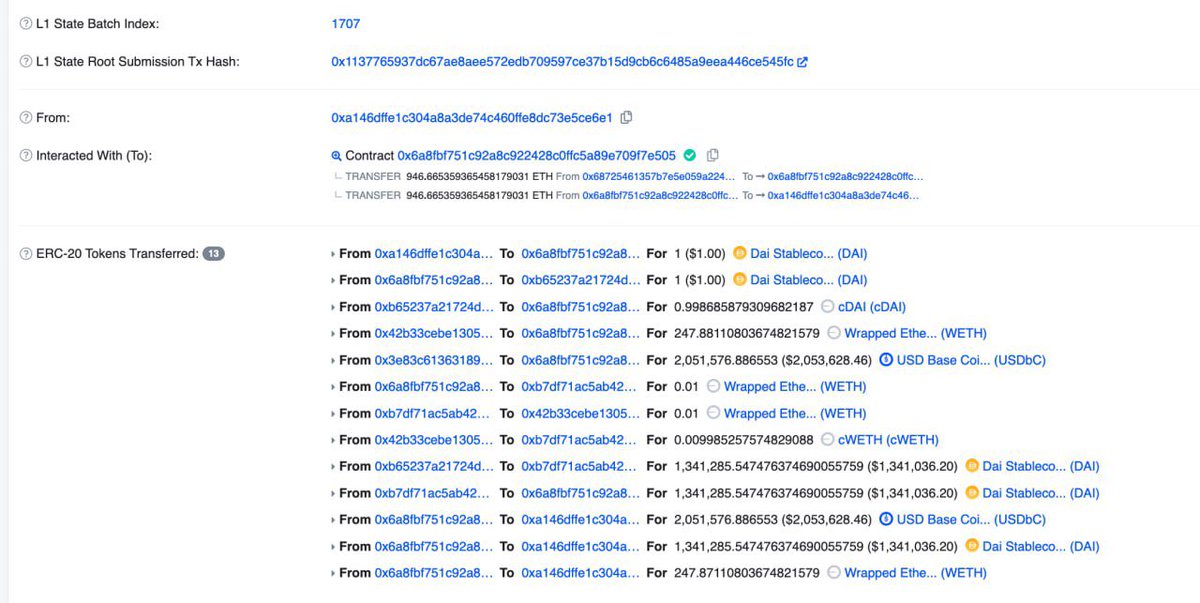Click the blue USDbC token icon
The height and width of the screenshot is (603, 1200).
[x=884, y=359]
